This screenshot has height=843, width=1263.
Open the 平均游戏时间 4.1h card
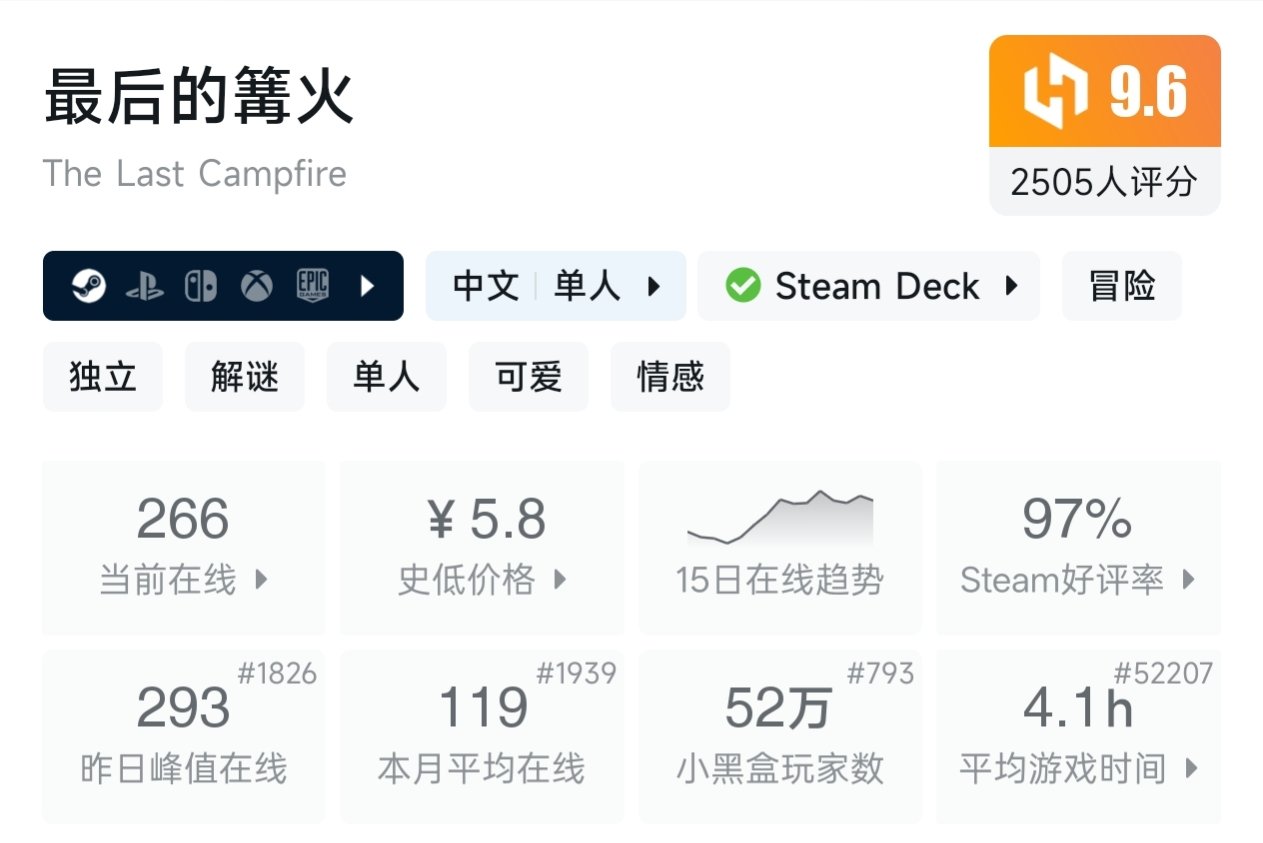1078,736
